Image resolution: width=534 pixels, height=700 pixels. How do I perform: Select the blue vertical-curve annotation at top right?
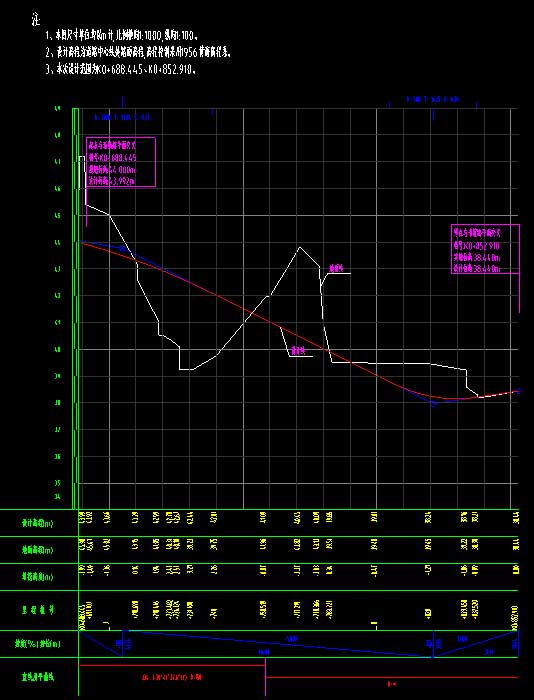click(x=432, y=99)
